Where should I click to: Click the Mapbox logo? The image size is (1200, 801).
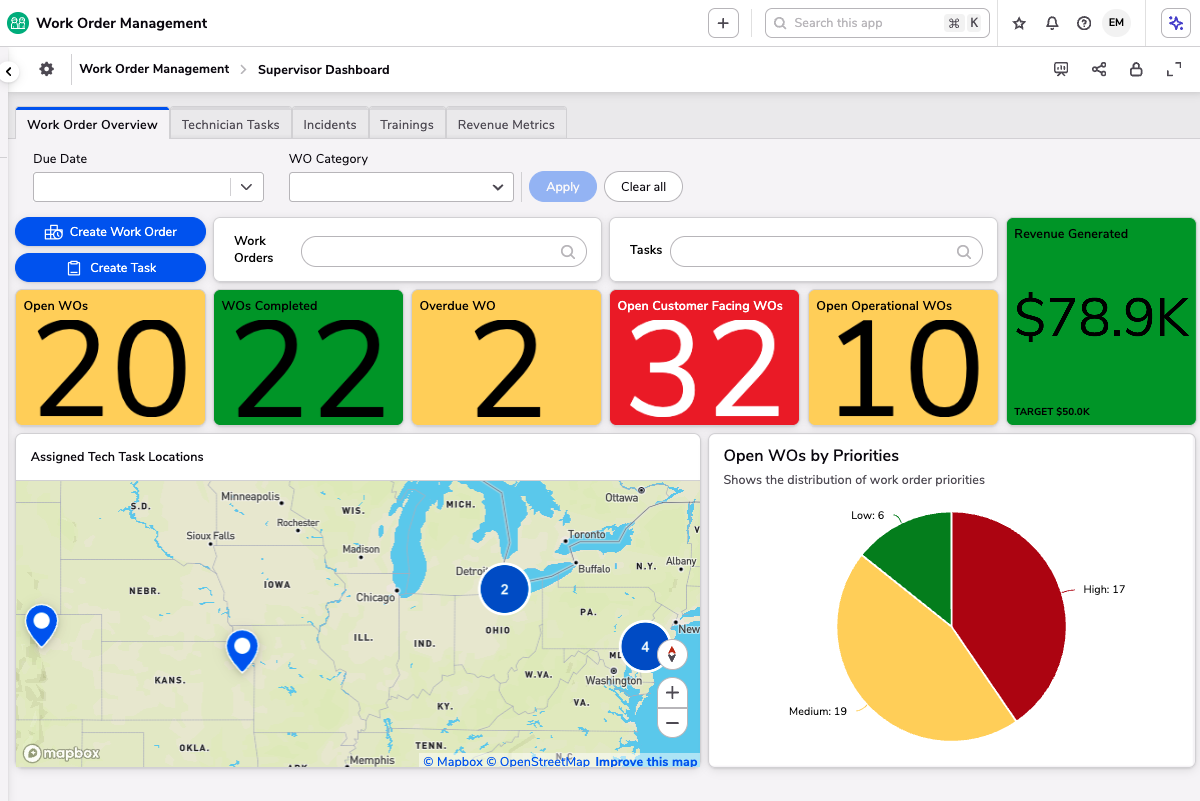click(x=62, y=753)
